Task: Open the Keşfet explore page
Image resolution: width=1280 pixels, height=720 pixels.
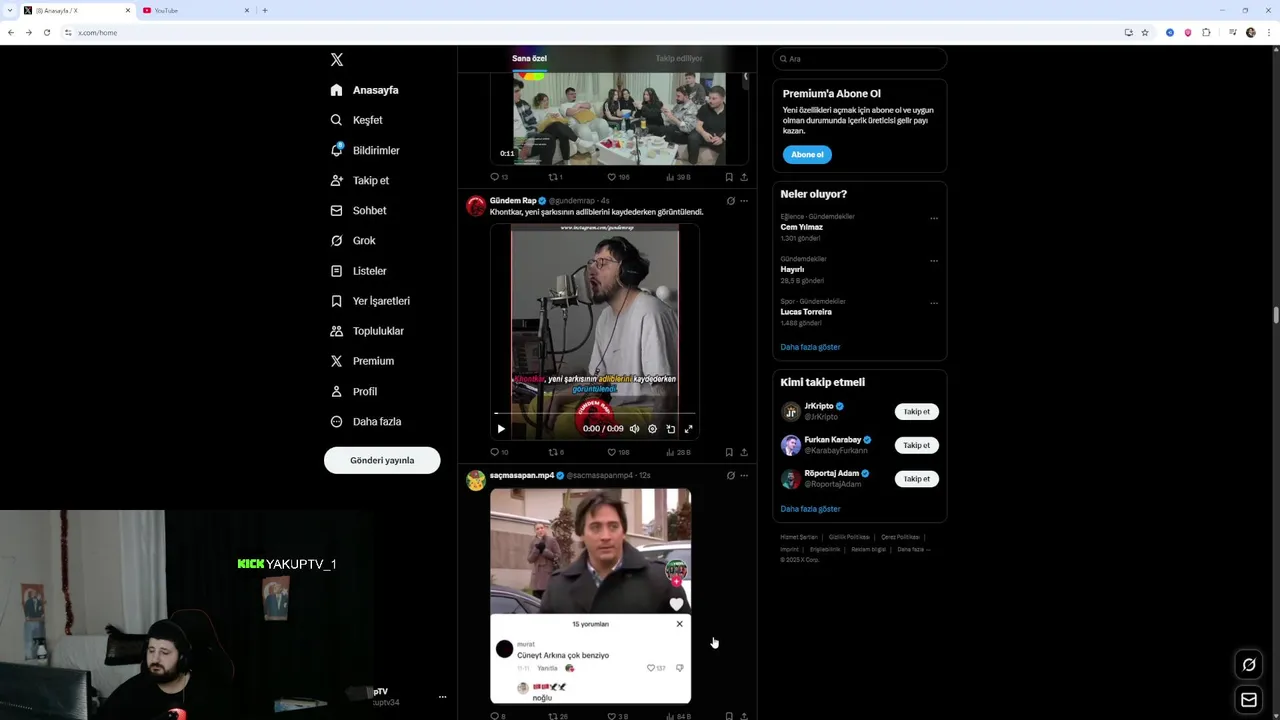Action: [x=357, y=120]
